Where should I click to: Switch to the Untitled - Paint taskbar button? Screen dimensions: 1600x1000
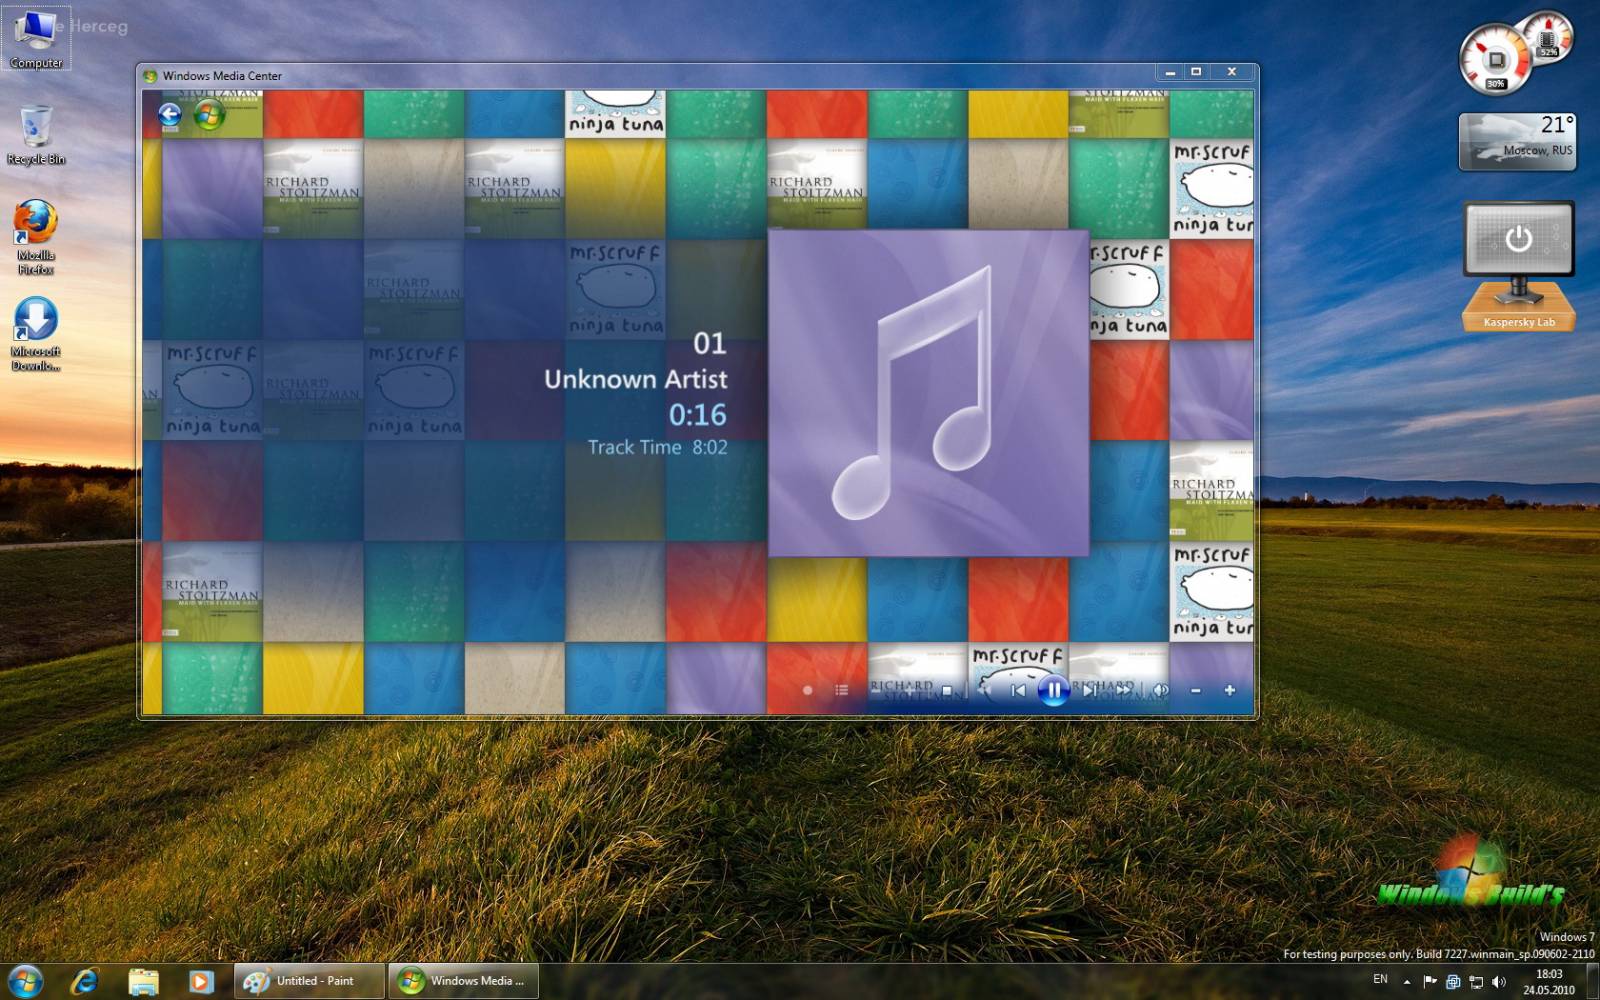click(309, 981)
